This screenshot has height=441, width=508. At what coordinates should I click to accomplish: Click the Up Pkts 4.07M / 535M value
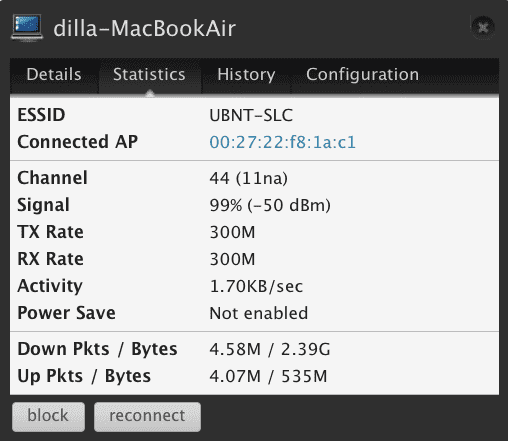tap(268, 376)
